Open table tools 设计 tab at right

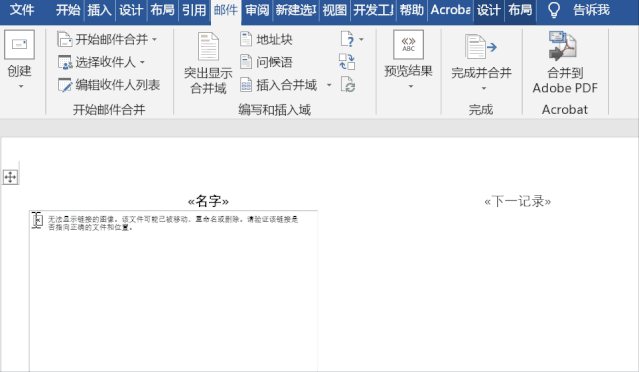(x=488, y=10)
